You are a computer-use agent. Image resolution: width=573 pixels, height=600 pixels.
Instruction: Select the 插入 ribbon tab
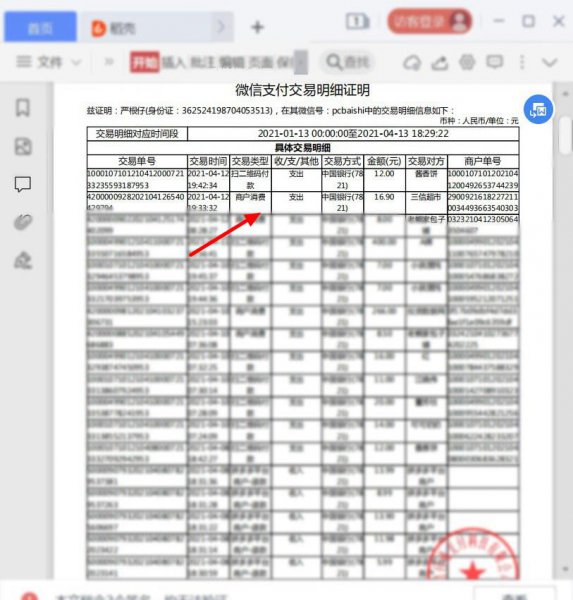(x=174, y=62)
